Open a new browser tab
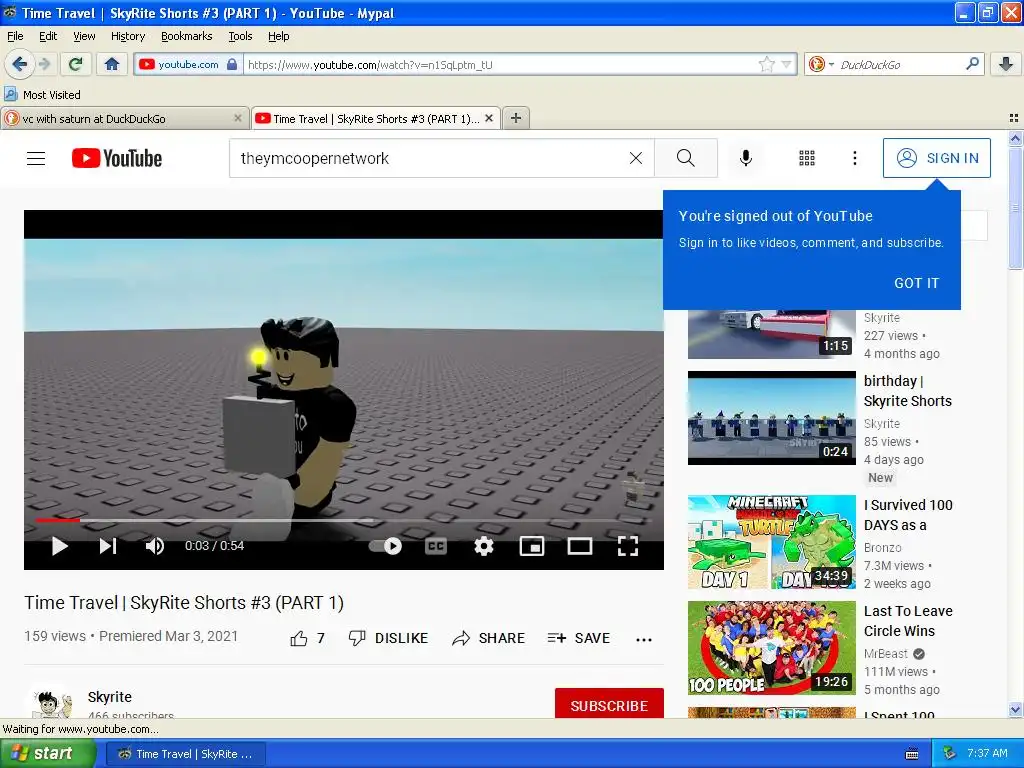This screenshot has height=768, width=1024. point(516,118)
